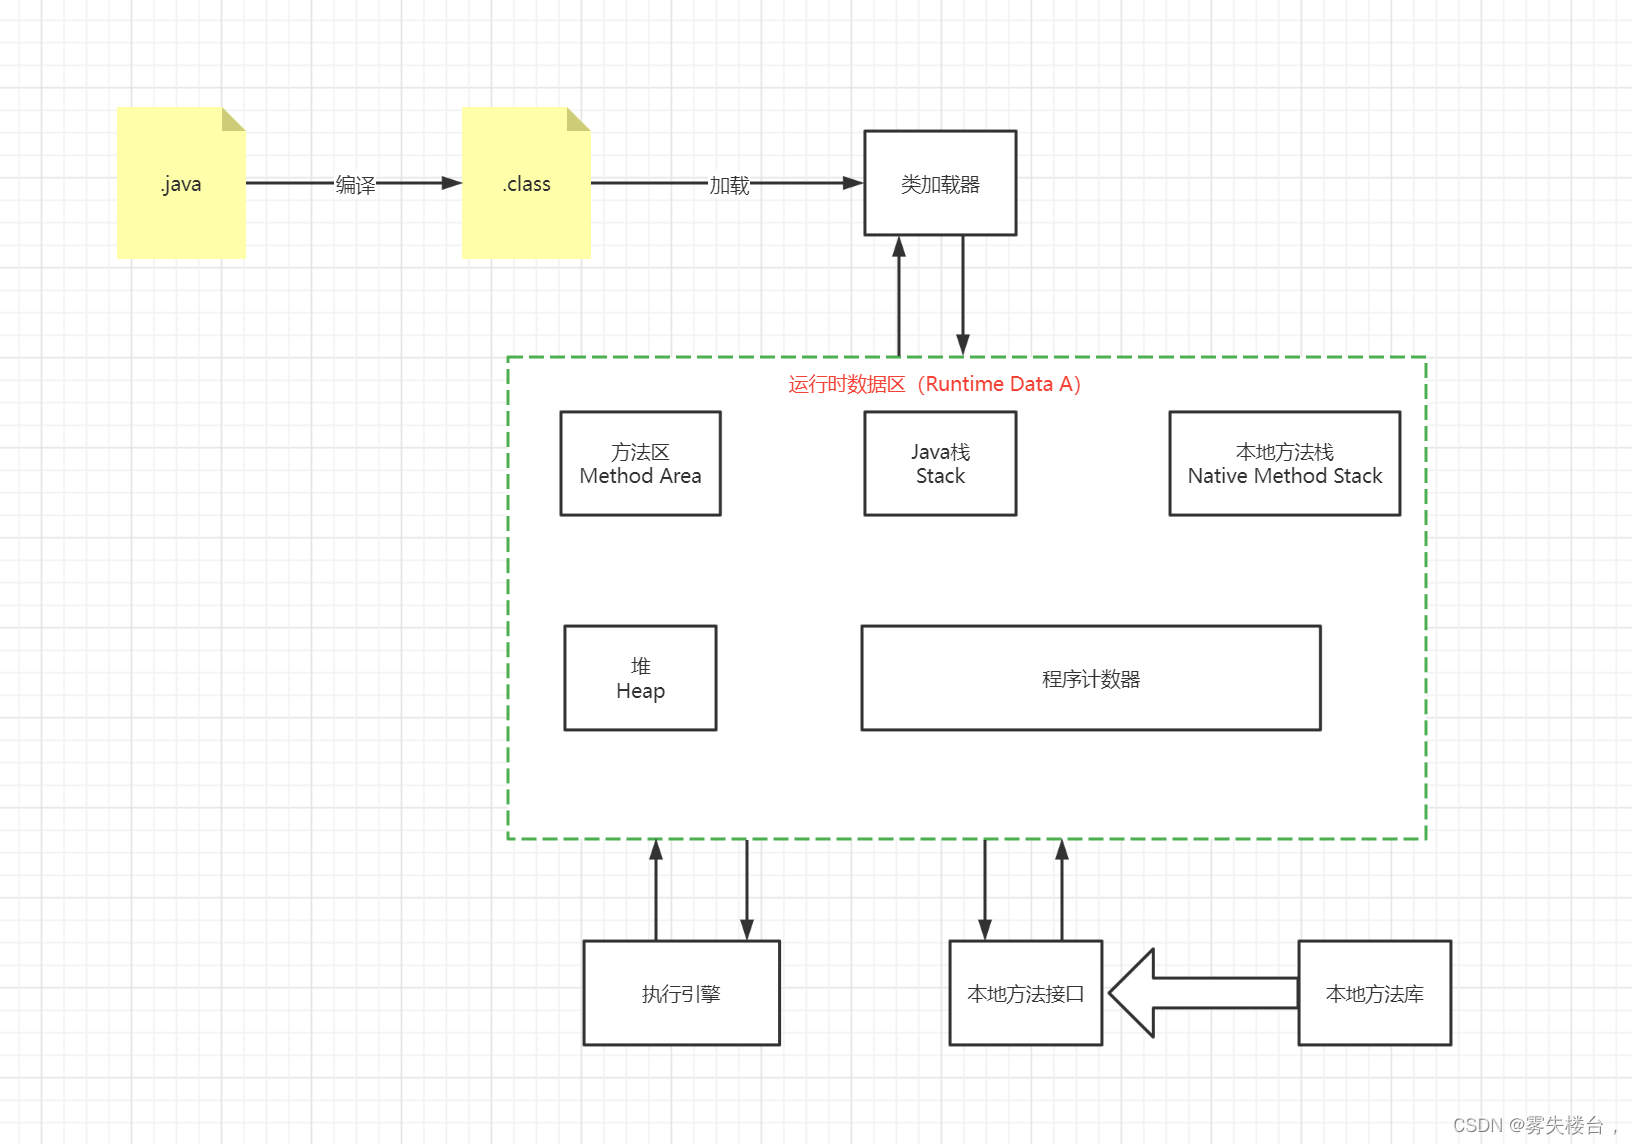Click the red 运行时数据区 (Runtime Data A) title
This screenshot has height=1144, width=1632.
click(934, 384)
